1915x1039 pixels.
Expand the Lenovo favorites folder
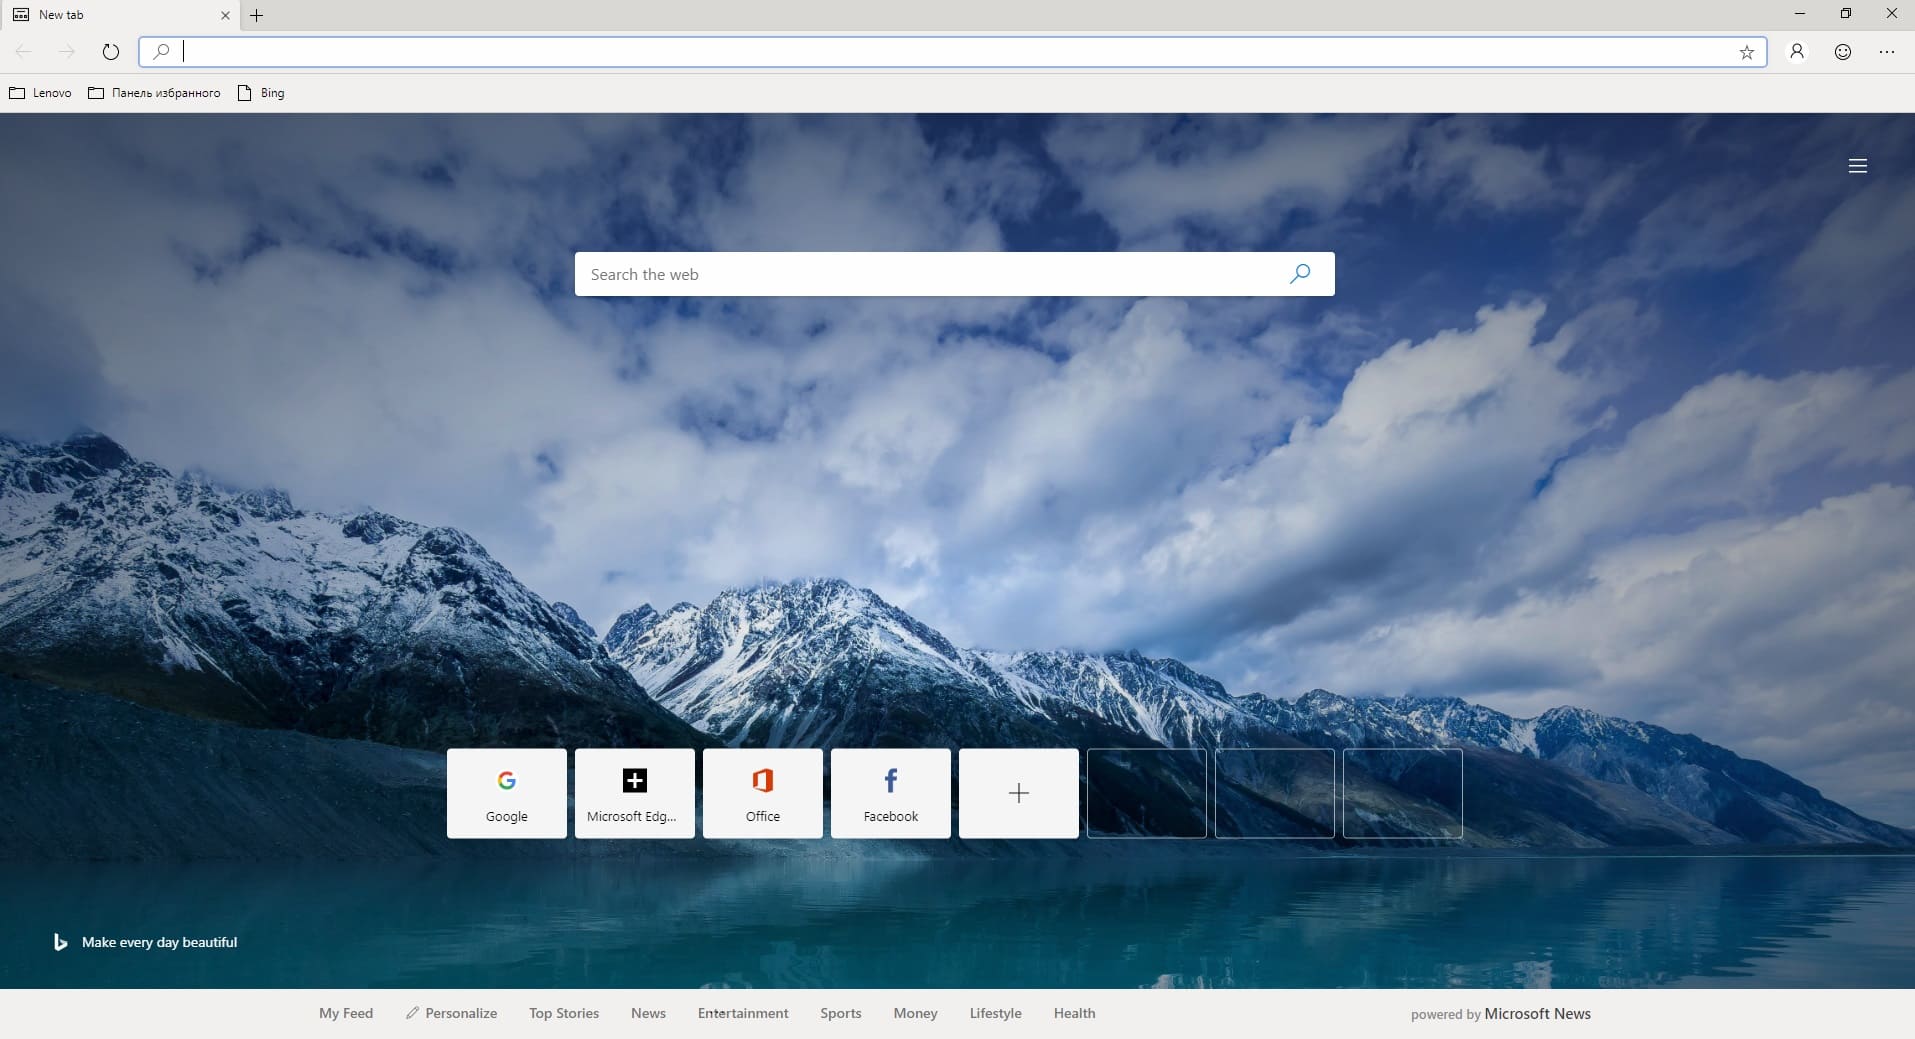(40, 93)
